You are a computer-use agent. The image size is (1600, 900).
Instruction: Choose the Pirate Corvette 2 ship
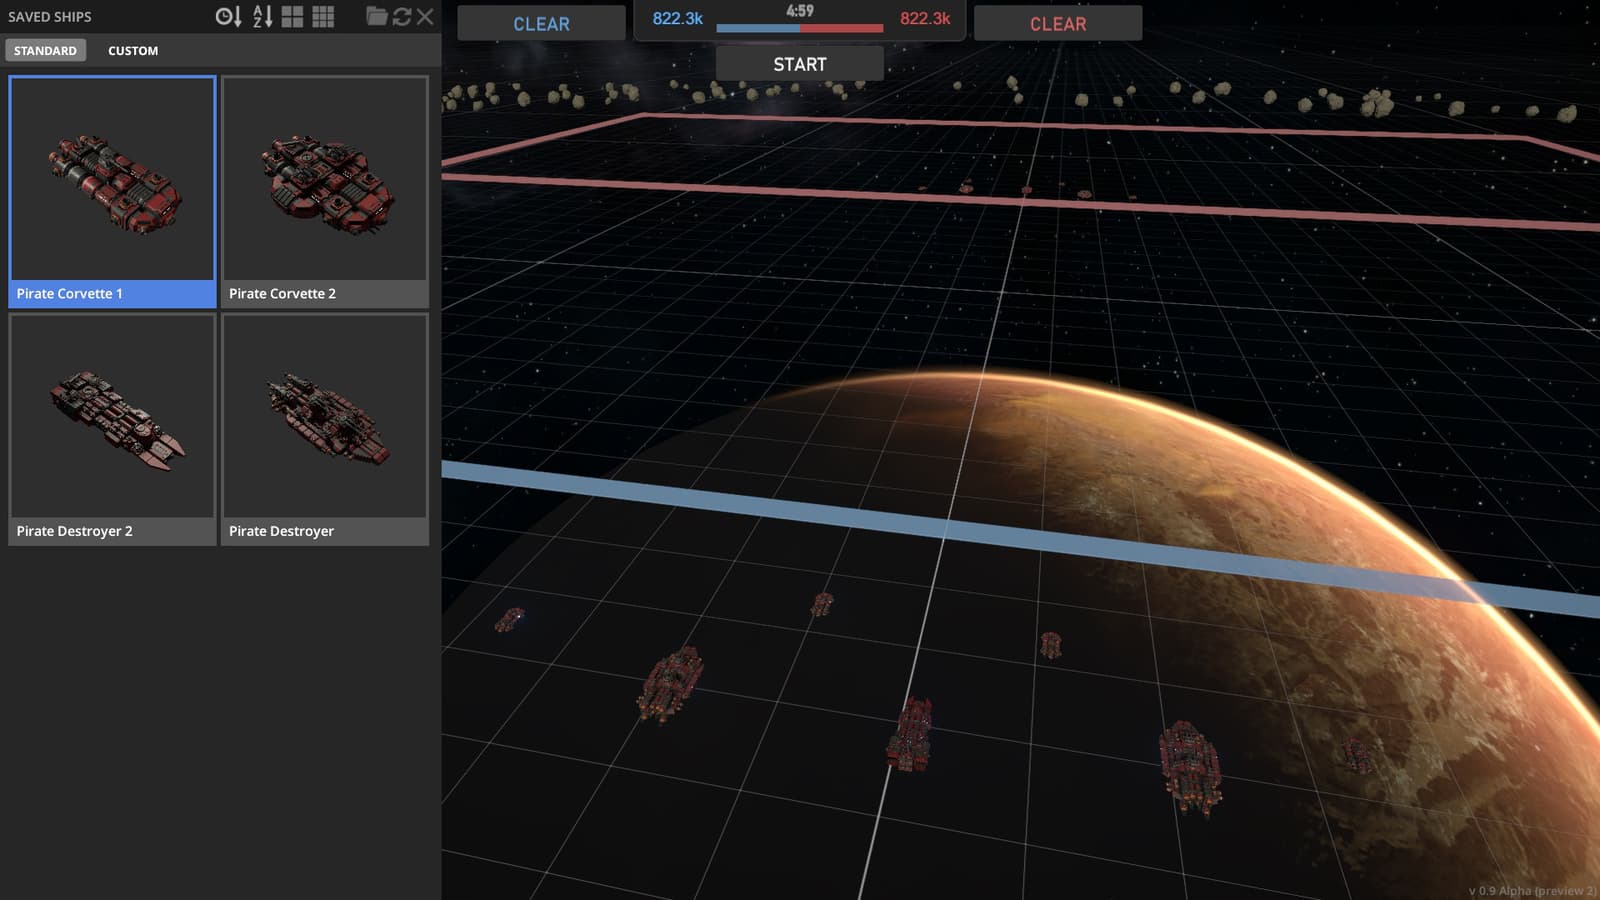(325, 191)
